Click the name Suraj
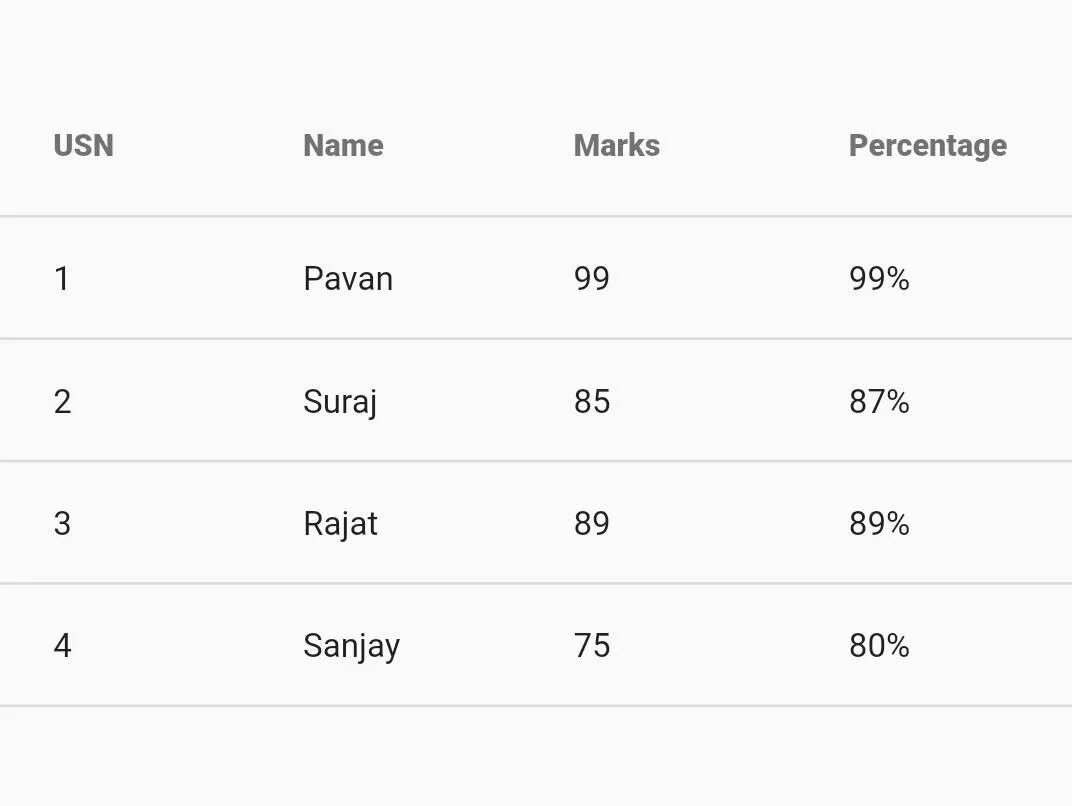1072x806 pixels. 340,402
